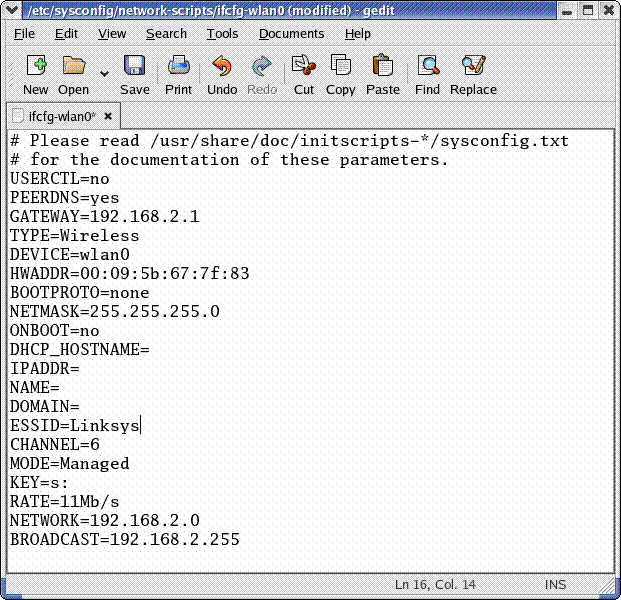Click the first comment line about sysconfig.txt
This screenshot has width=621, height=600.
point(290,141)
